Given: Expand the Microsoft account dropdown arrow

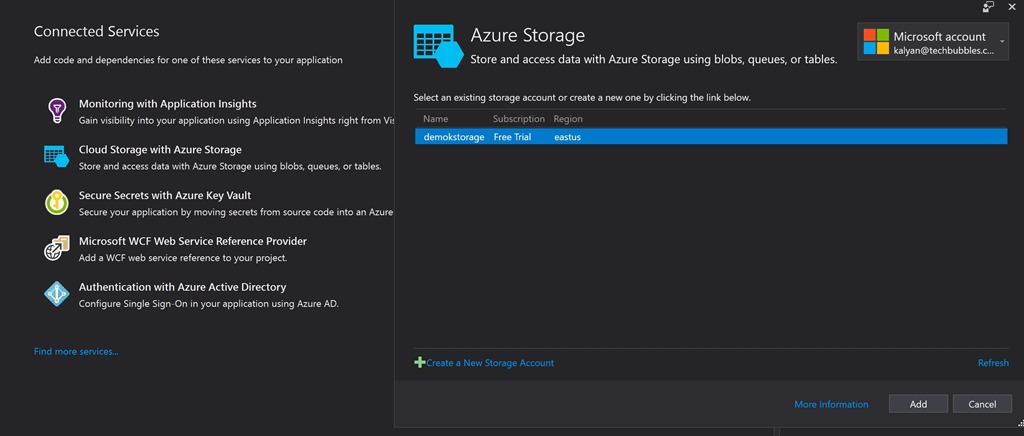Looking at the screenshot, I should point(1002,42).
